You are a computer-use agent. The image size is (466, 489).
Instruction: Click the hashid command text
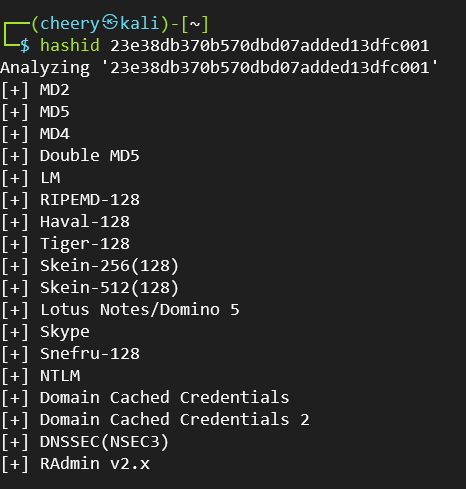(70, 45)
